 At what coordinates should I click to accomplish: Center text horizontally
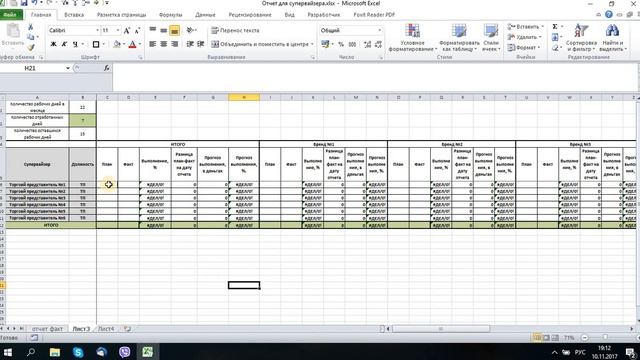[x=163, y=44]
